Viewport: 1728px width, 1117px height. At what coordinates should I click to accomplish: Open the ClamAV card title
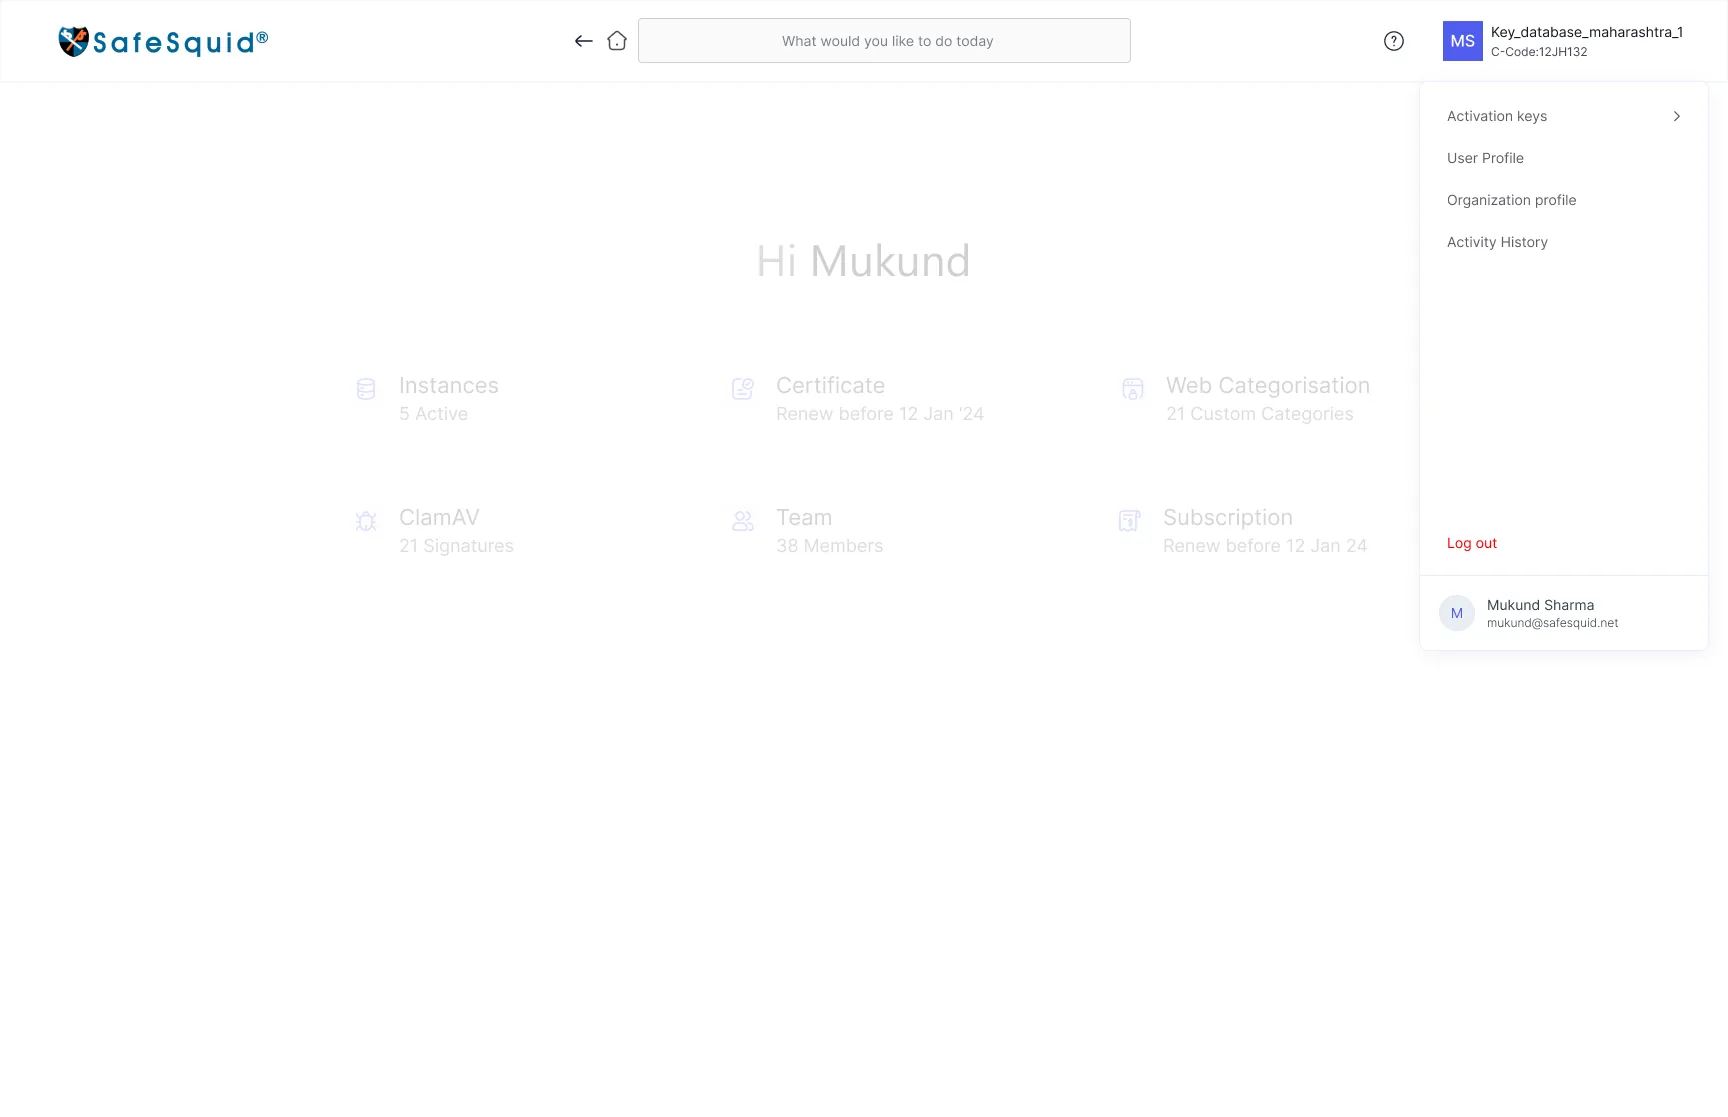[439, 518]
